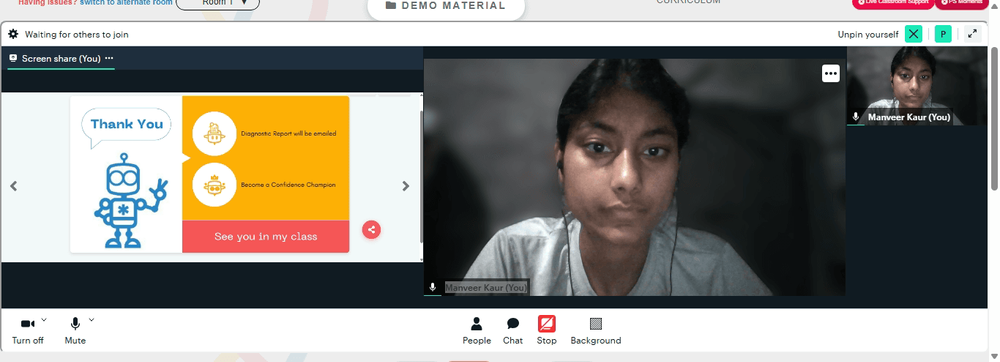Click the Unpin yourself text

pyautogui.click(x=868, y=34)
